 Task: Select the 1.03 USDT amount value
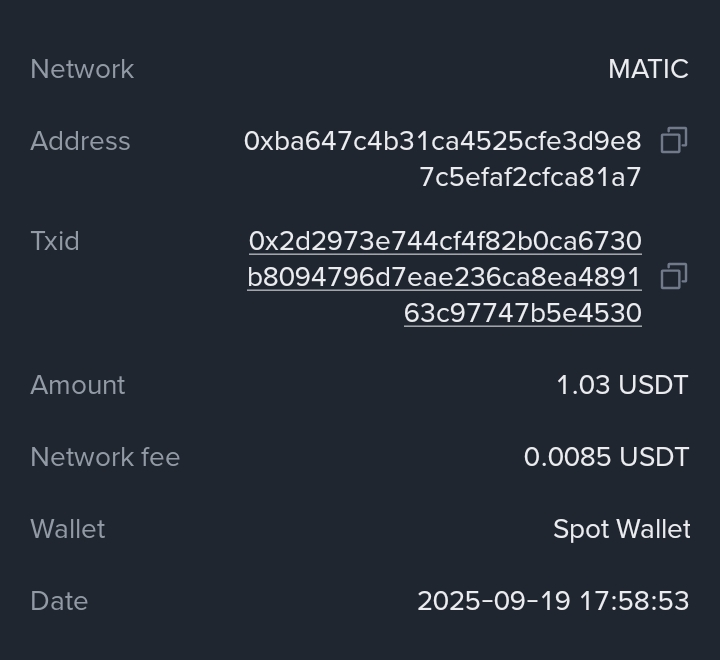[x=622, y=385]
